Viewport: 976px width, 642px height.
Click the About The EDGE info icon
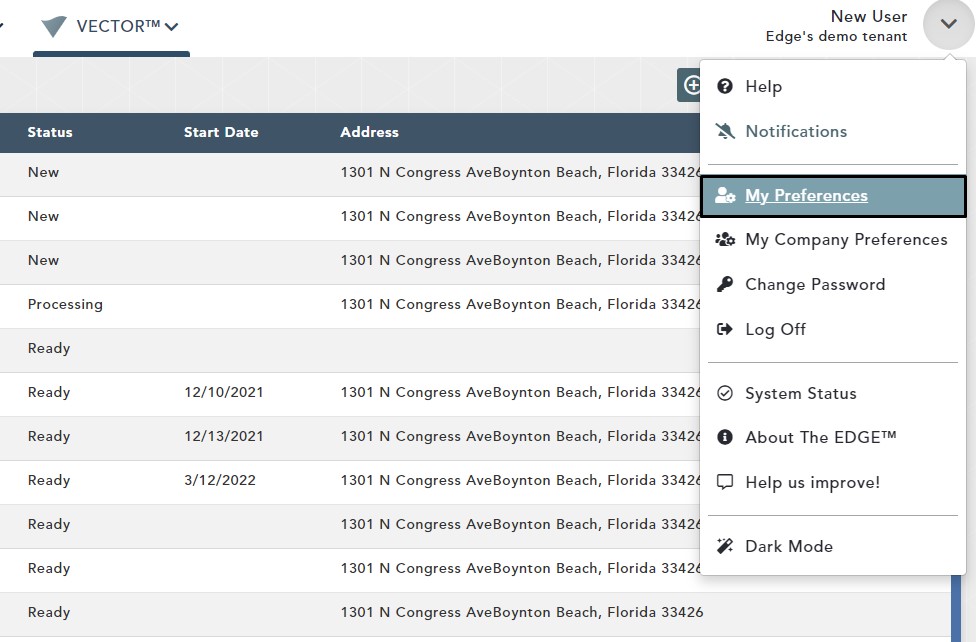click(726, 438)
